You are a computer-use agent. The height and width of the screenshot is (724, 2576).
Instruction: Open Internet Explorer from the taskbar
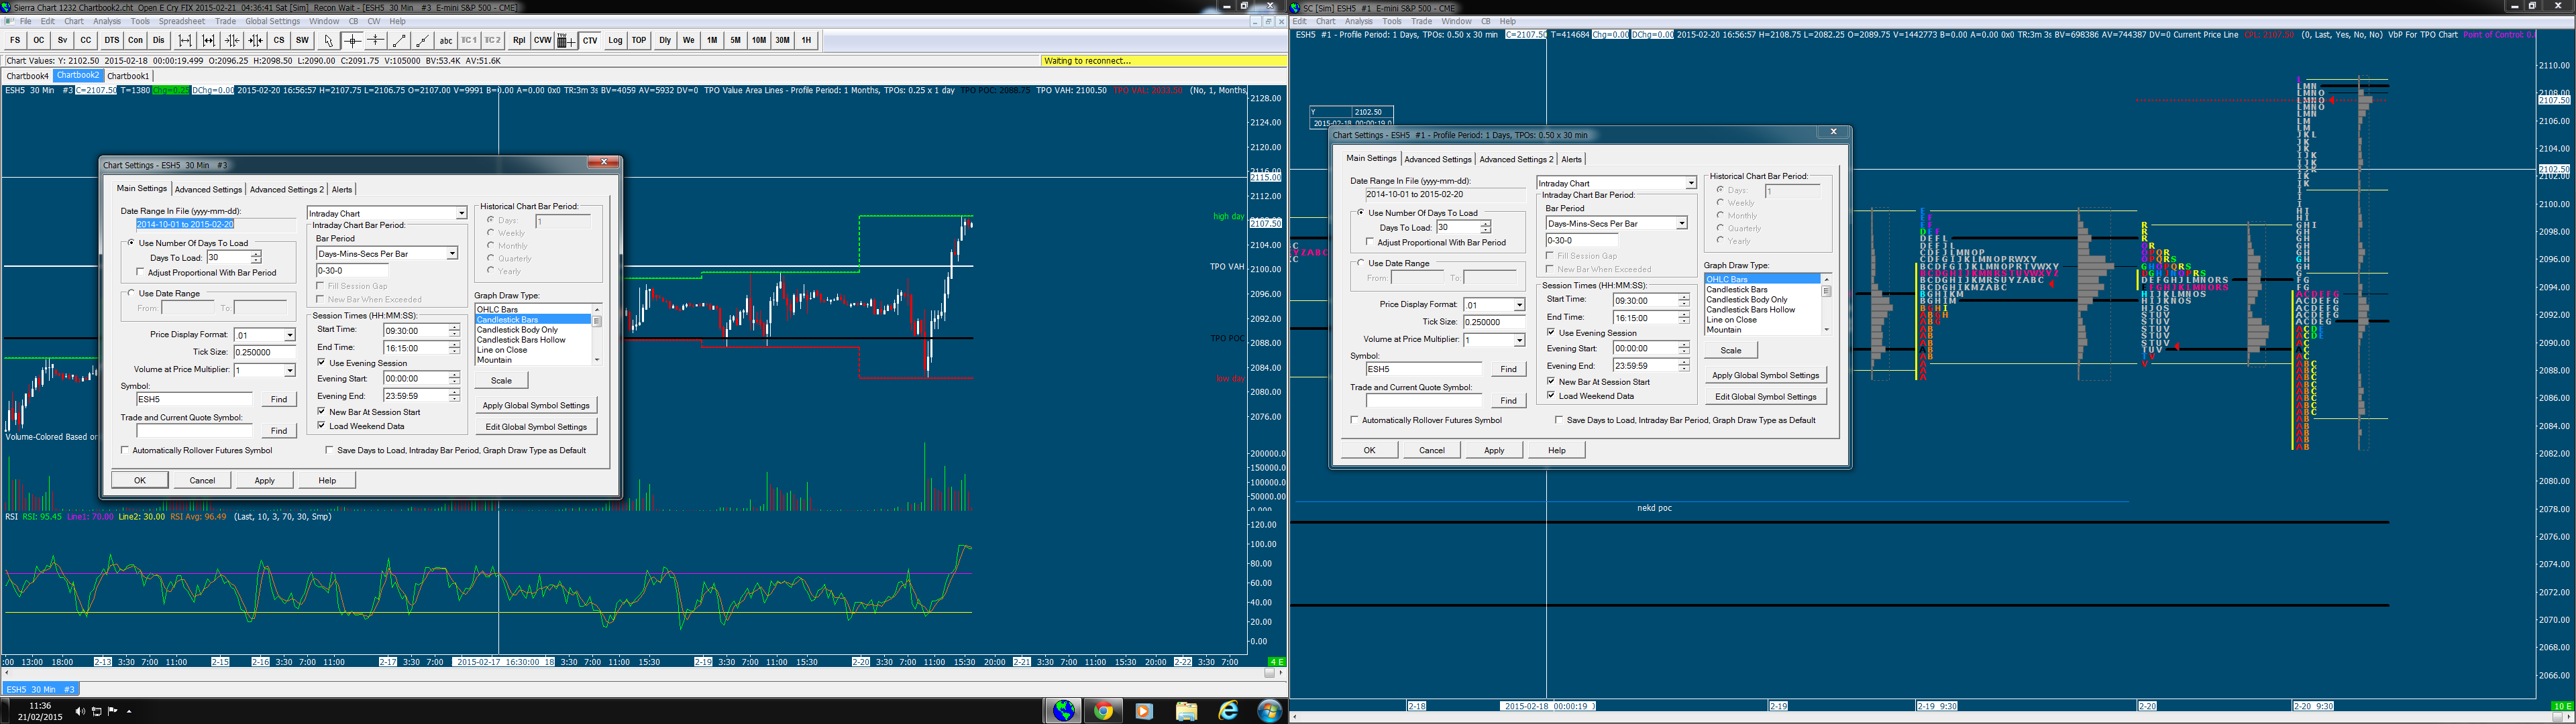(x=1228, y=711)
